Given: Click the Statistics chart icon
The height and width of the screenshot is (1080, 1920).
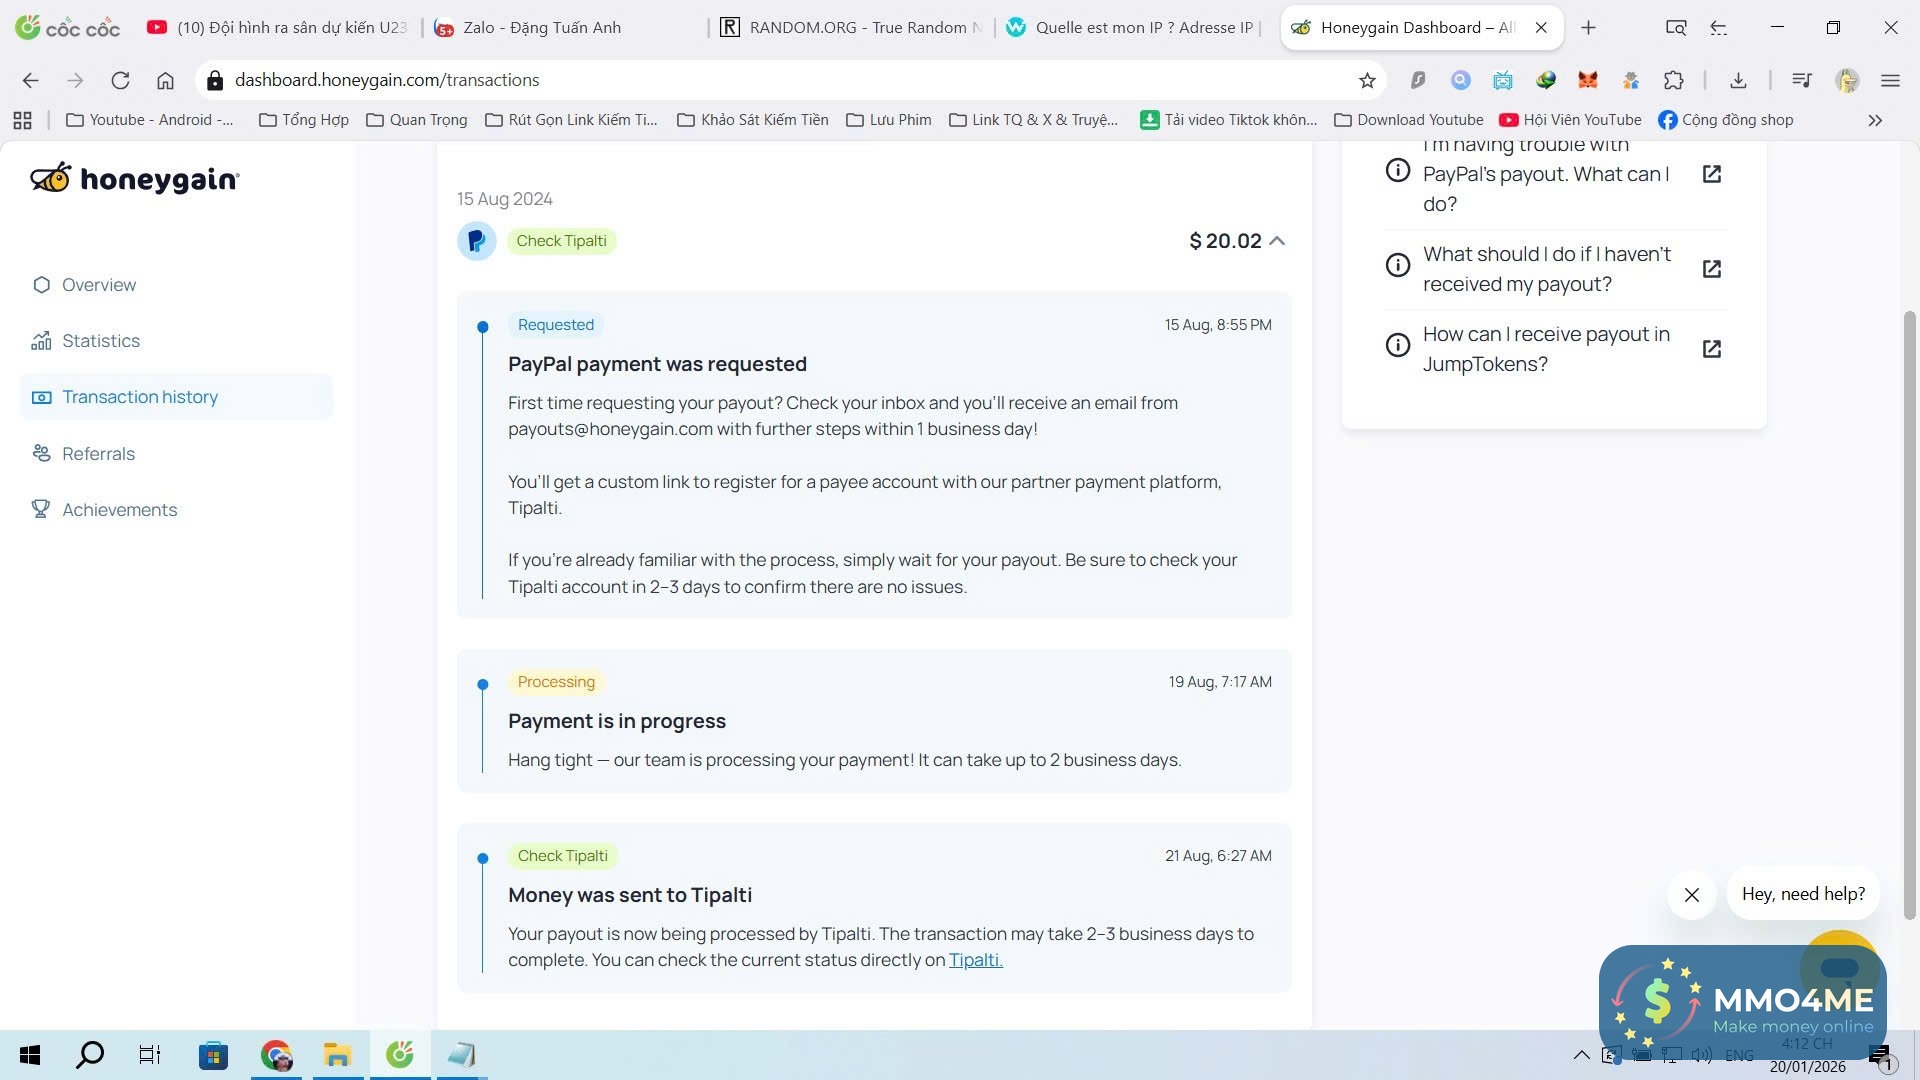Looking at the screenshot, I should (41, 341).
